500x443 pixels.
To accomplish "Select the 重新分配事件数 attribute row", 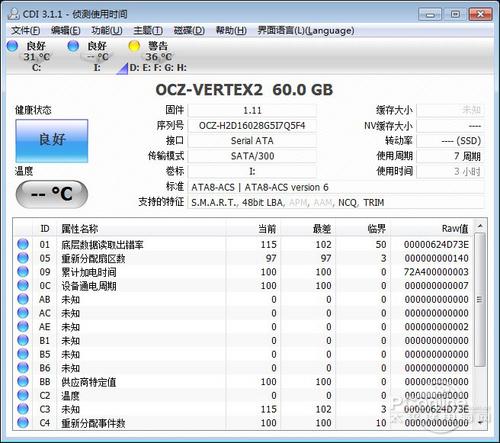I will click(x=243, y=423).
